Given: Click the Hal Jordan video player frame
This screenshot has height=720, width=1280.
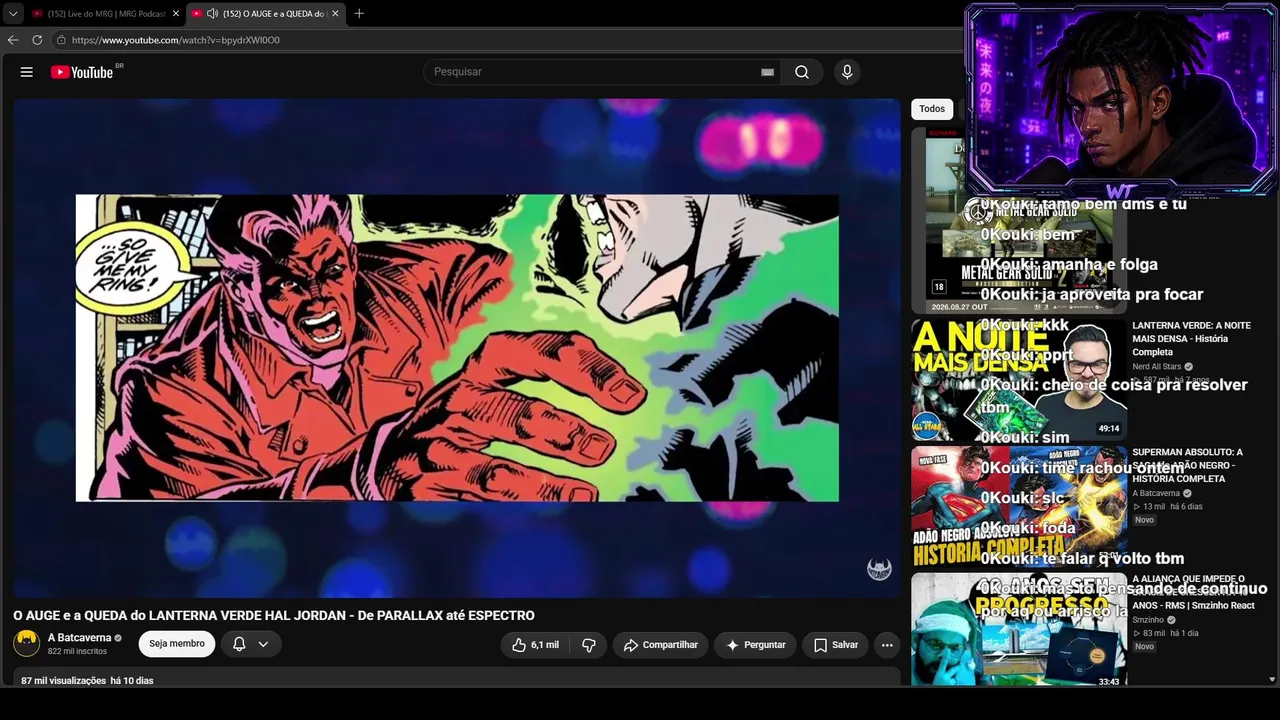Looking at the screenshot, I should (x=457, y=348).
